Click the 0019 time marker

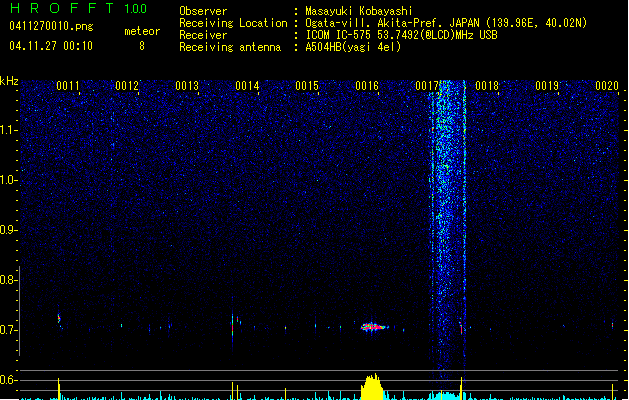547,86
